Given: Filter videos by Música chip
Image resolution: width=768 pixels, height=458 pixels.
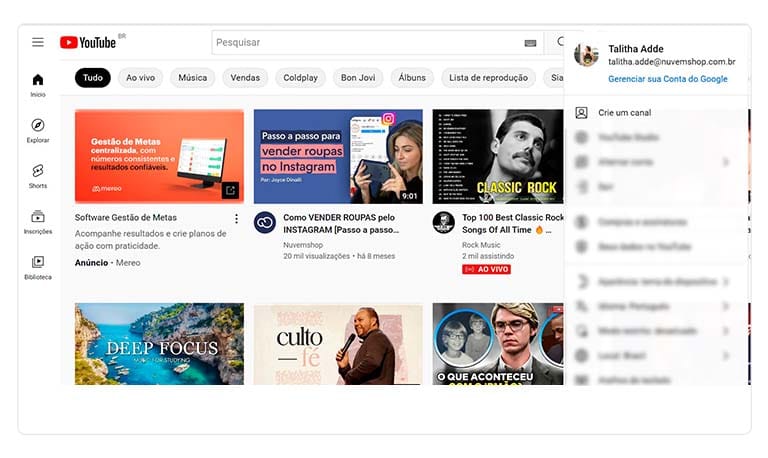Looking at the screenshot, I should [x=192, y=77].
